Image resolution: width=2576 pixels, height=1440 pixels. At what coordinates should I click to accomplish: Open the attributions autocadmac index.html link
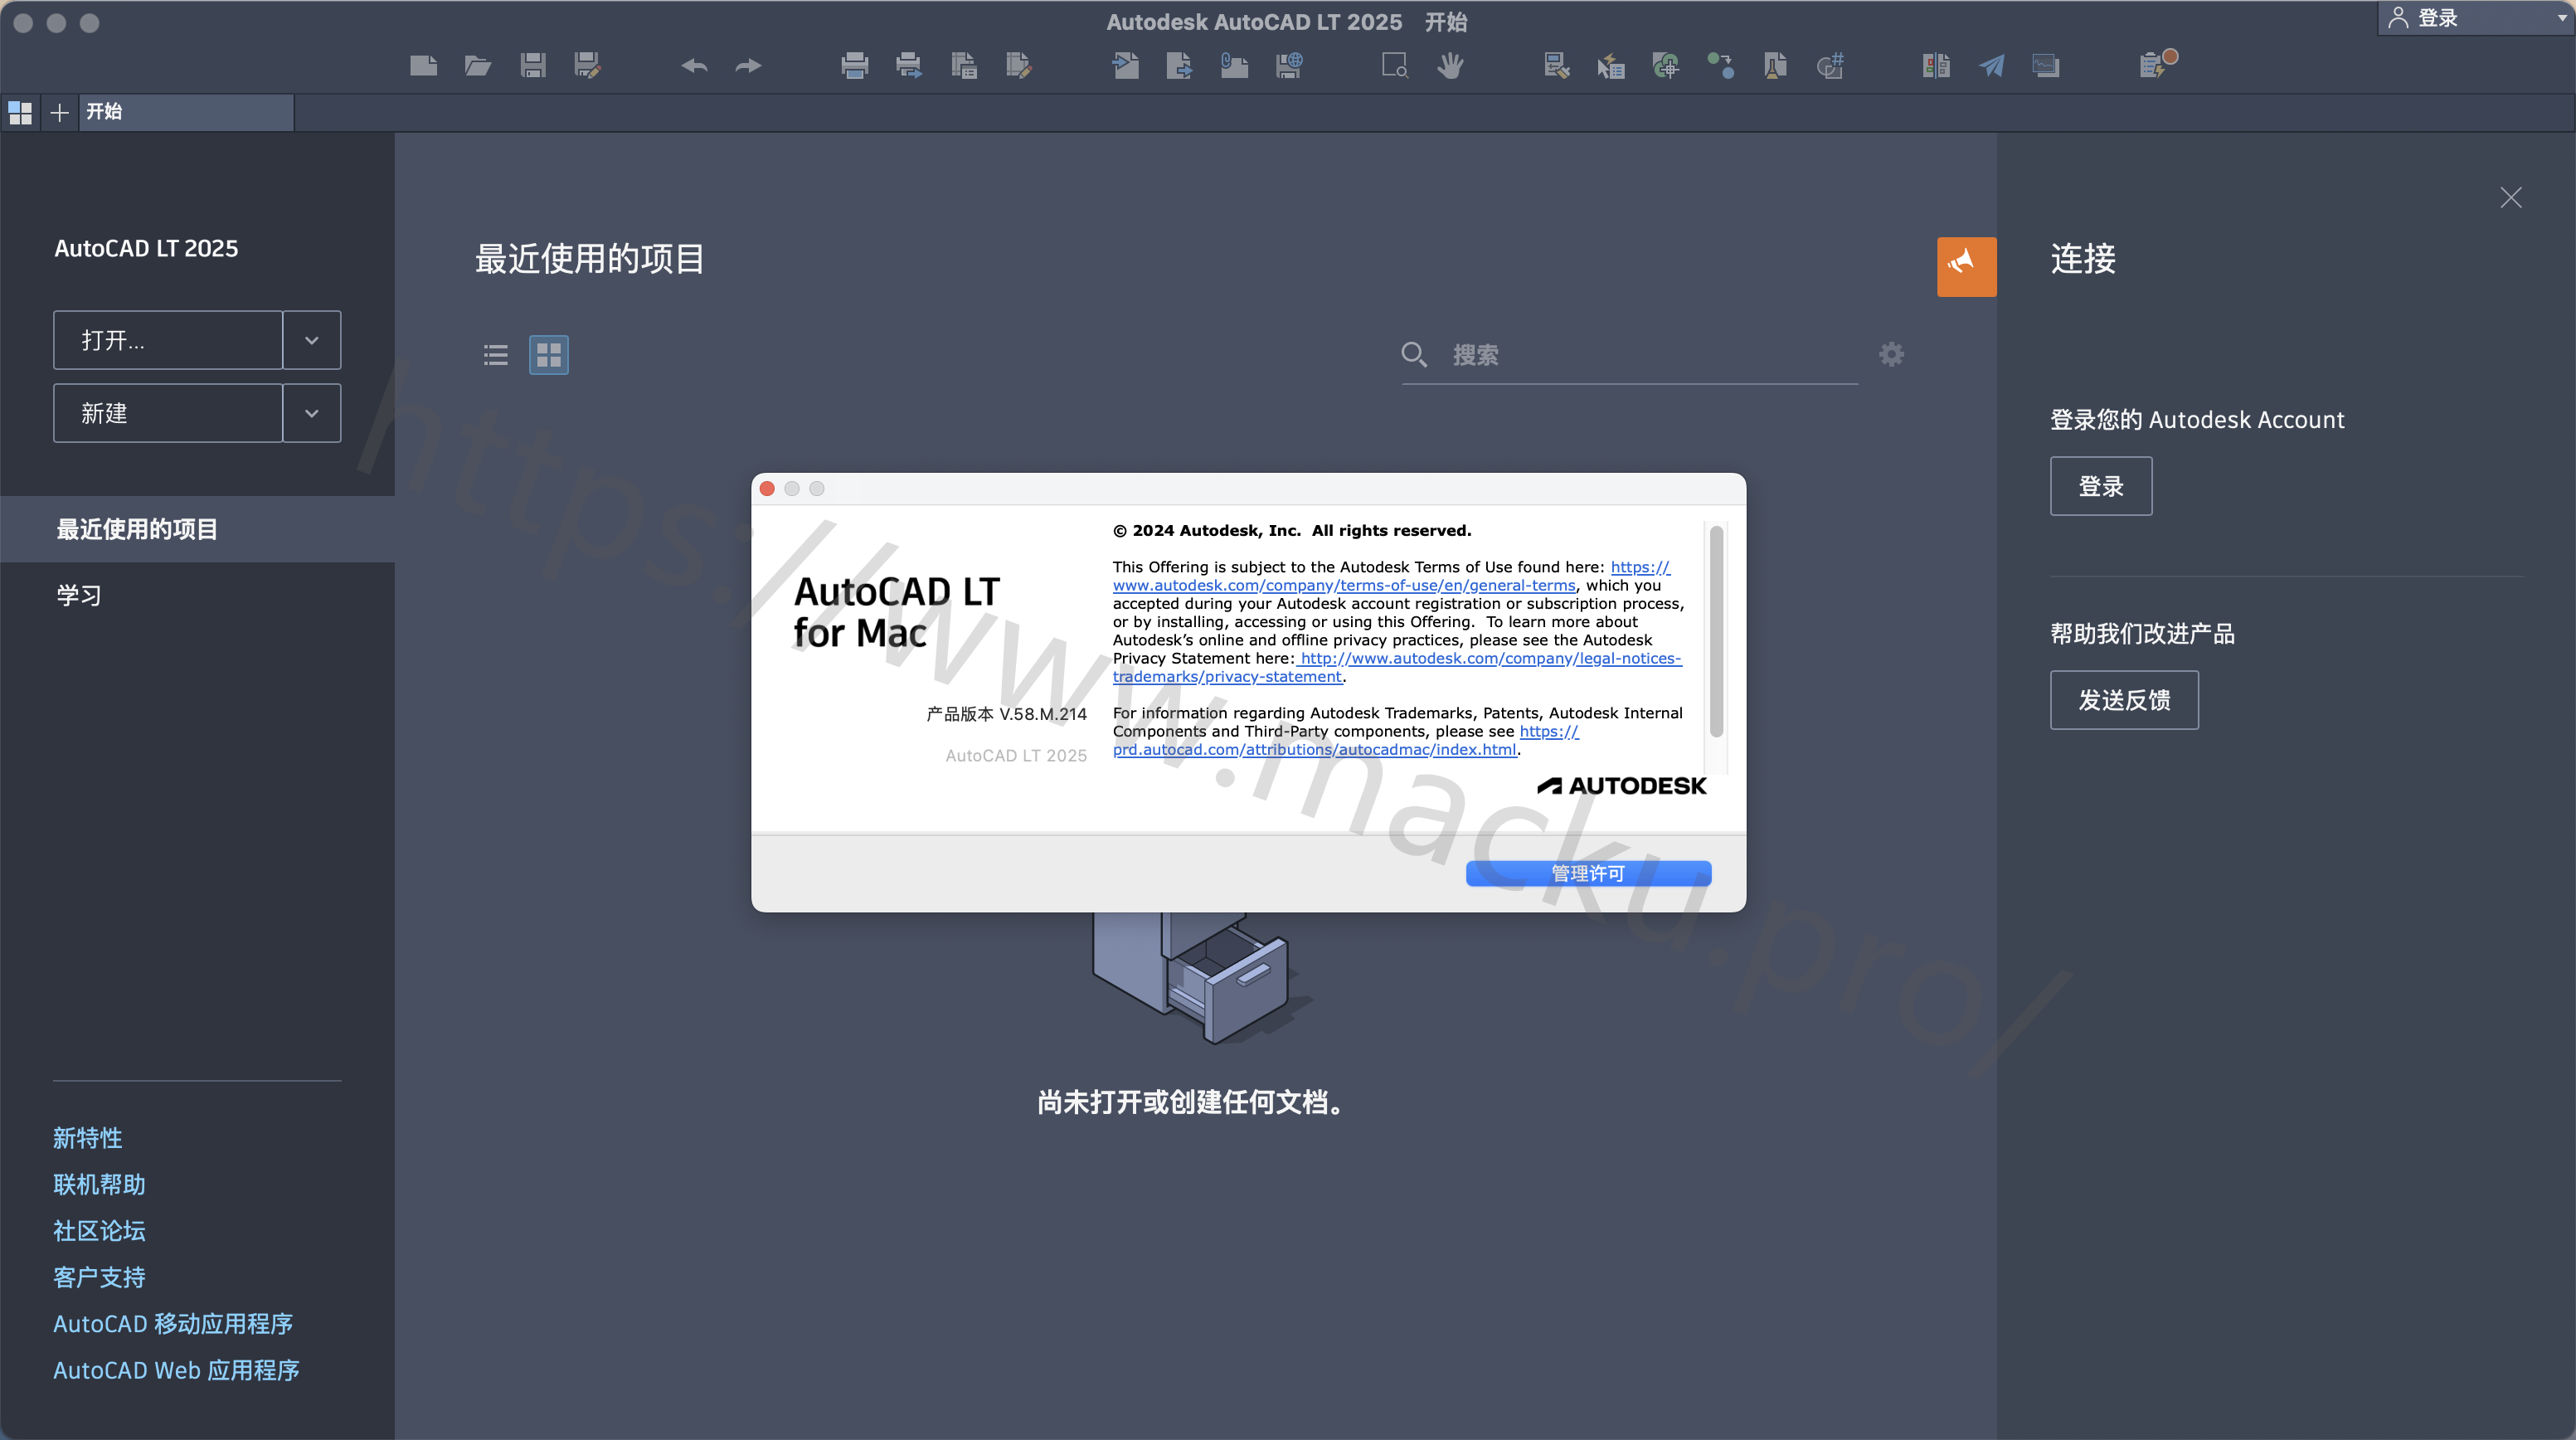[1315, 749]
